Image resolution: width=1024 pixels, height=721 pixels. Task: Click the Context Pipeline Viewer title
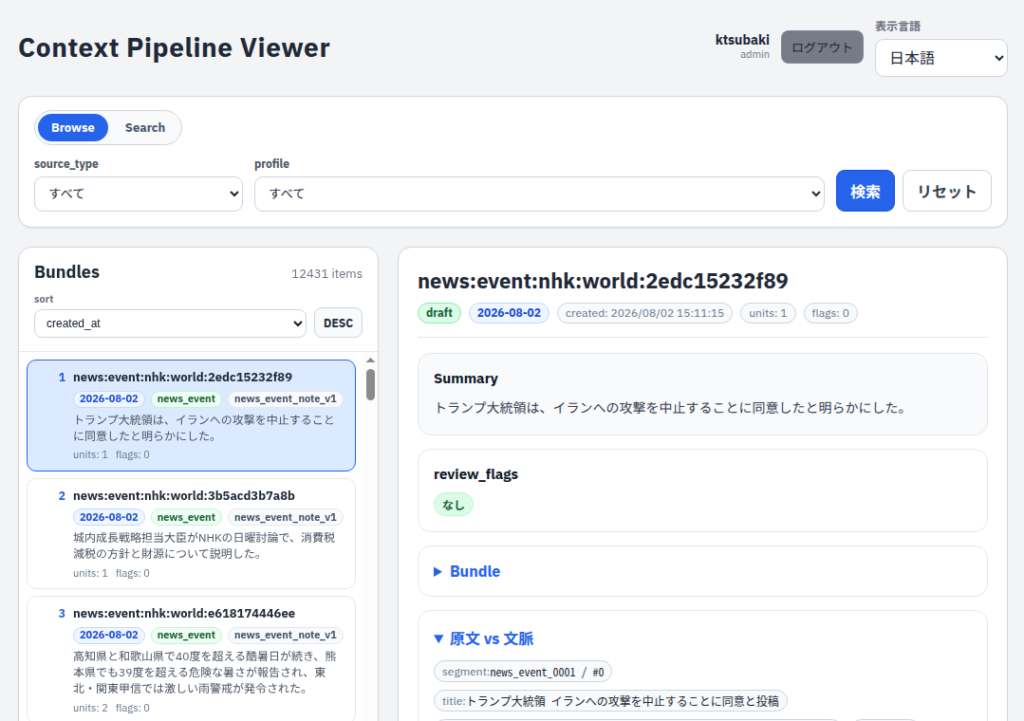[x=174, y=48]
